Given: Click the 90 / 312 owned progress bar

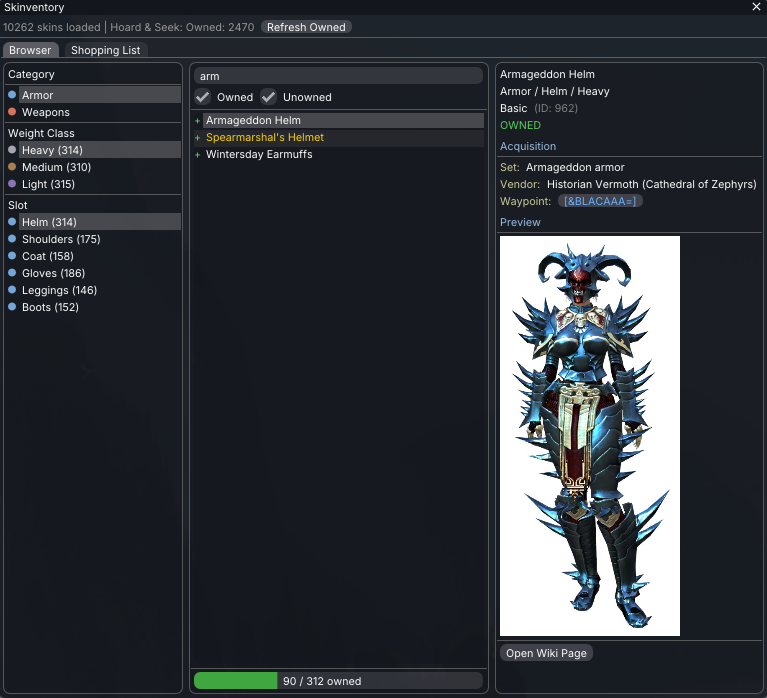Looking at the screenshot, I should click(x=338, y=681).
